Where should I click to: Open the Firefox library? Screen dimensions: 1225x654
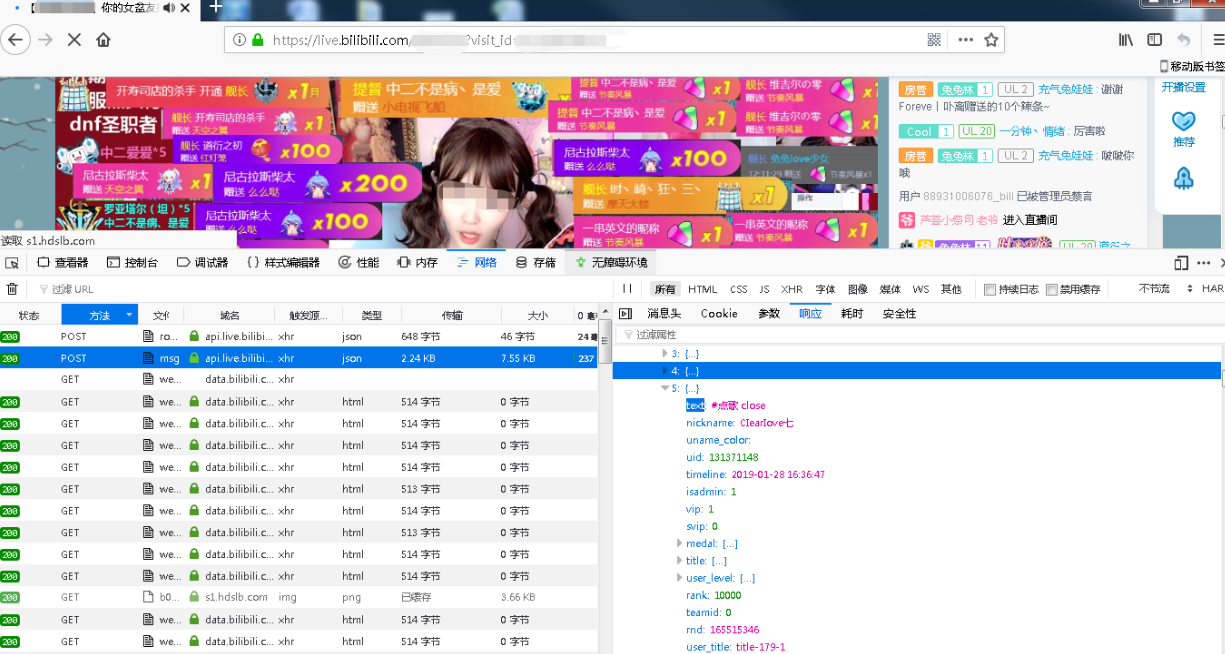point(1126,40)
